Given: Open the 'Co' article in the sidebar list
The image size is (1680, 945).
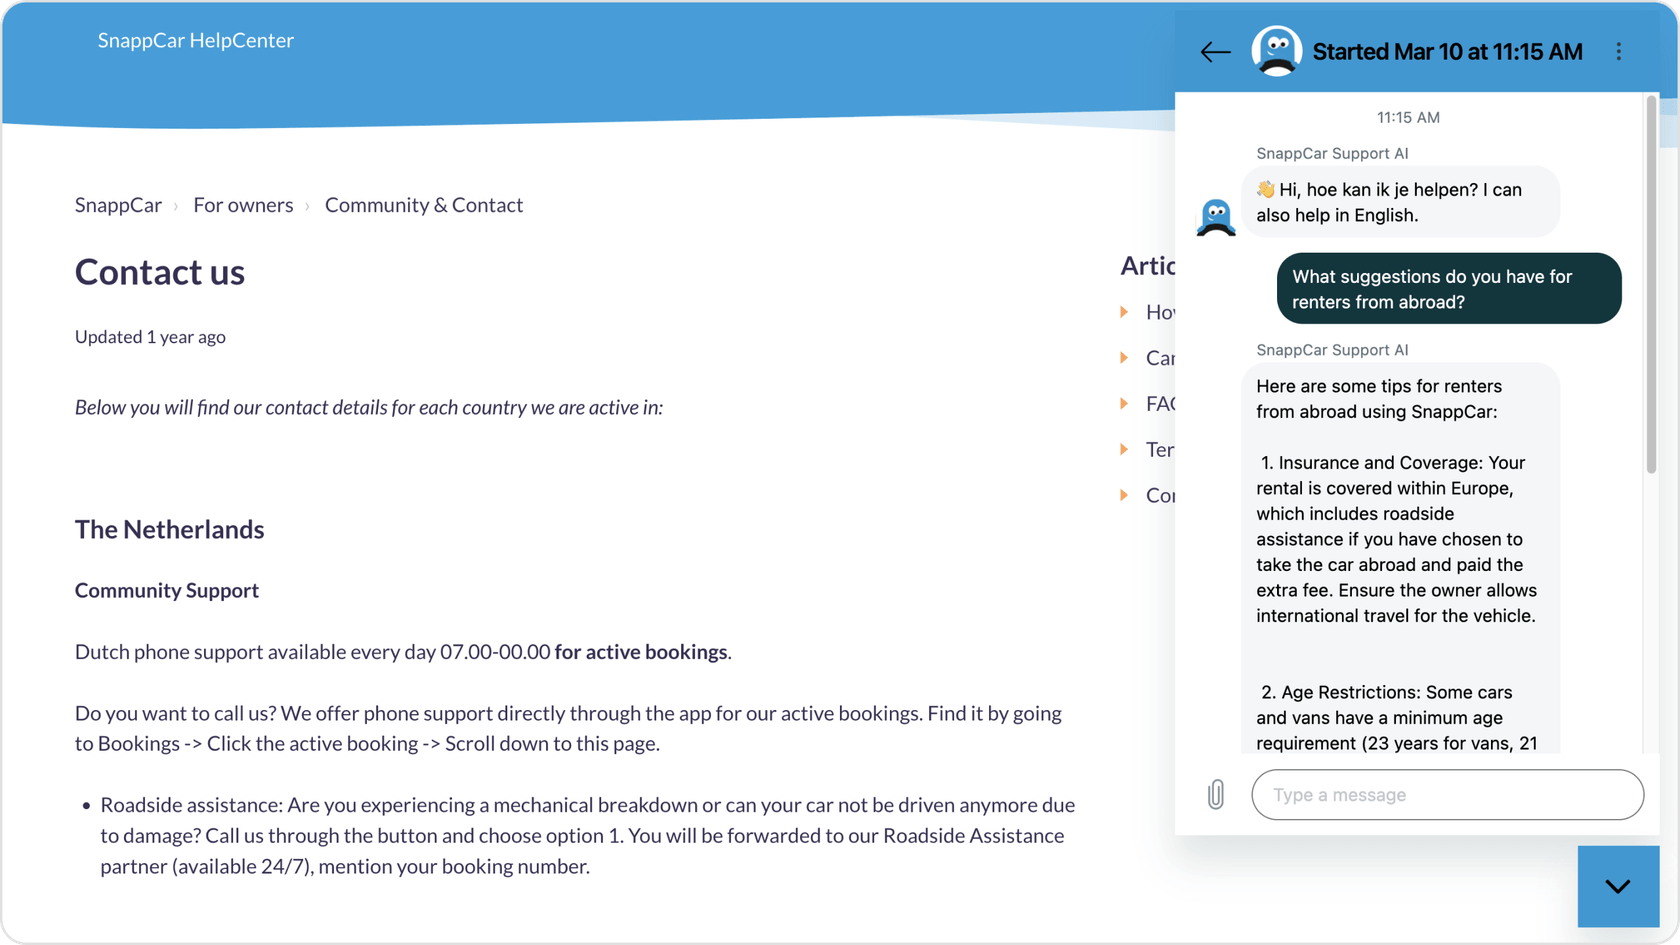Looking at the screenshot, I should point(1159,496).
